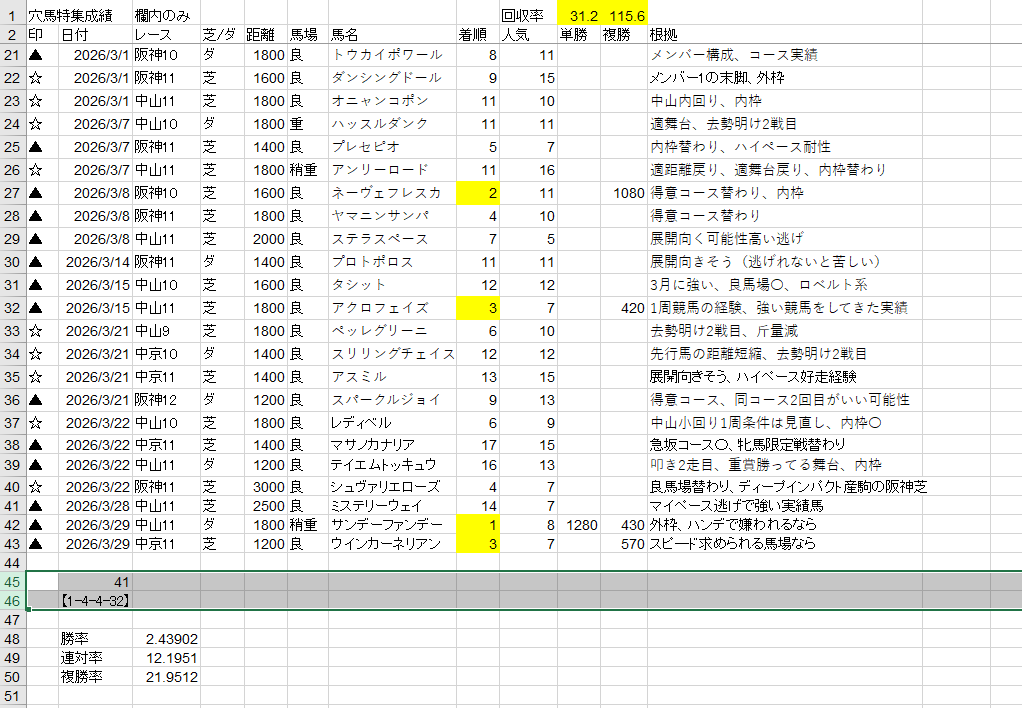Select the 勝率 value 2.43902

[x=165, y=638]
